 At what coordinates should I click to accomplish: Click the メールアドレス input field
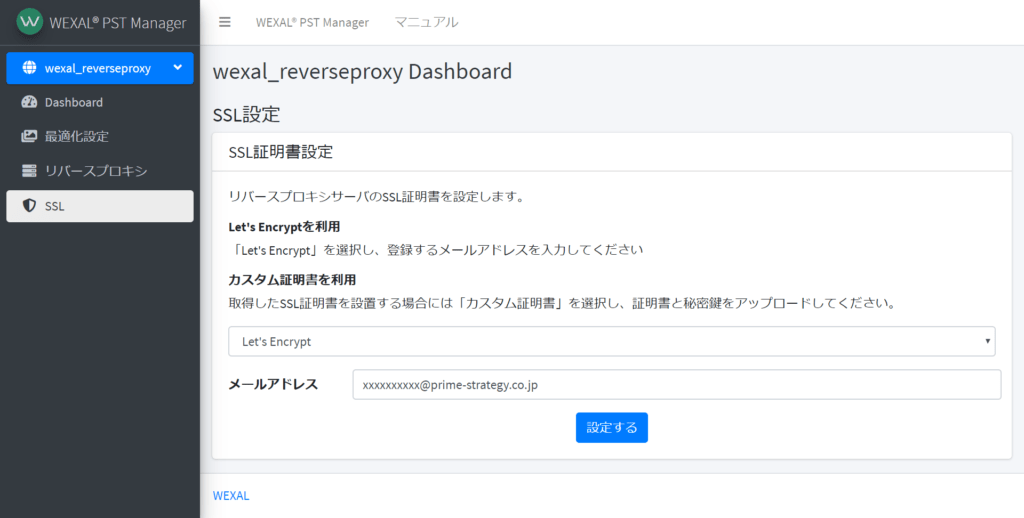click(x=677, y=385)
